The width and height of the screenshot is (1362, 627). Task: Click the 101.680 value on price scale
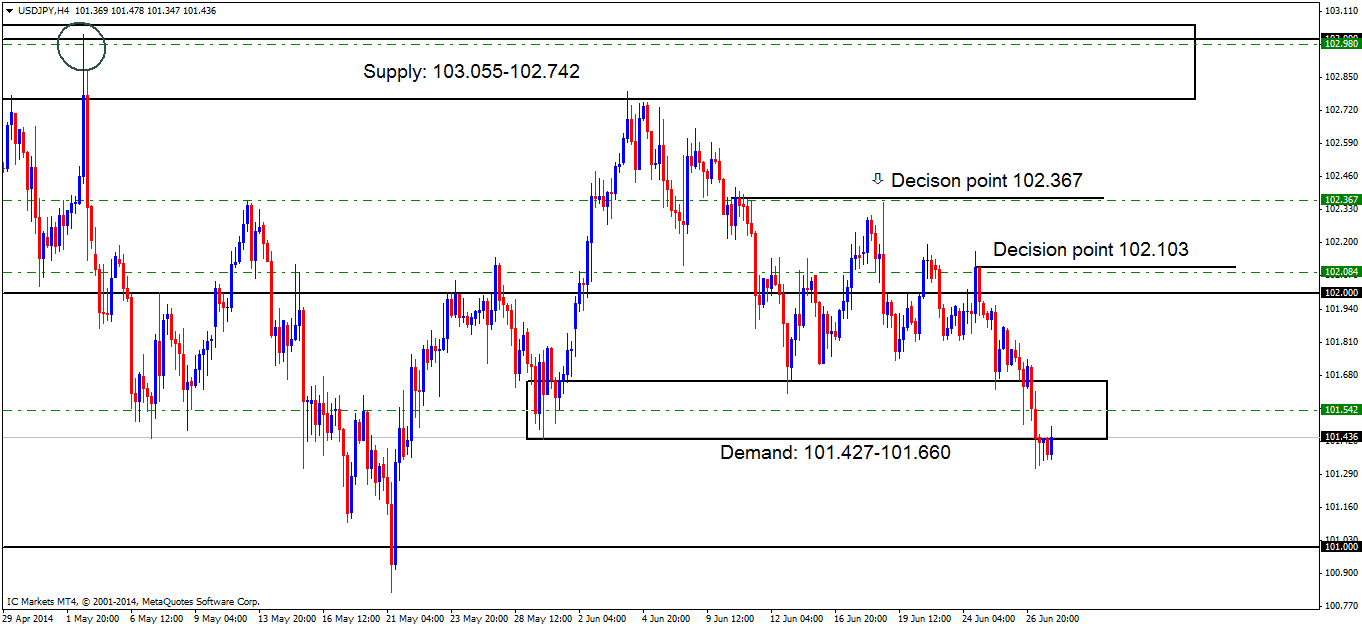(1340, 374)
